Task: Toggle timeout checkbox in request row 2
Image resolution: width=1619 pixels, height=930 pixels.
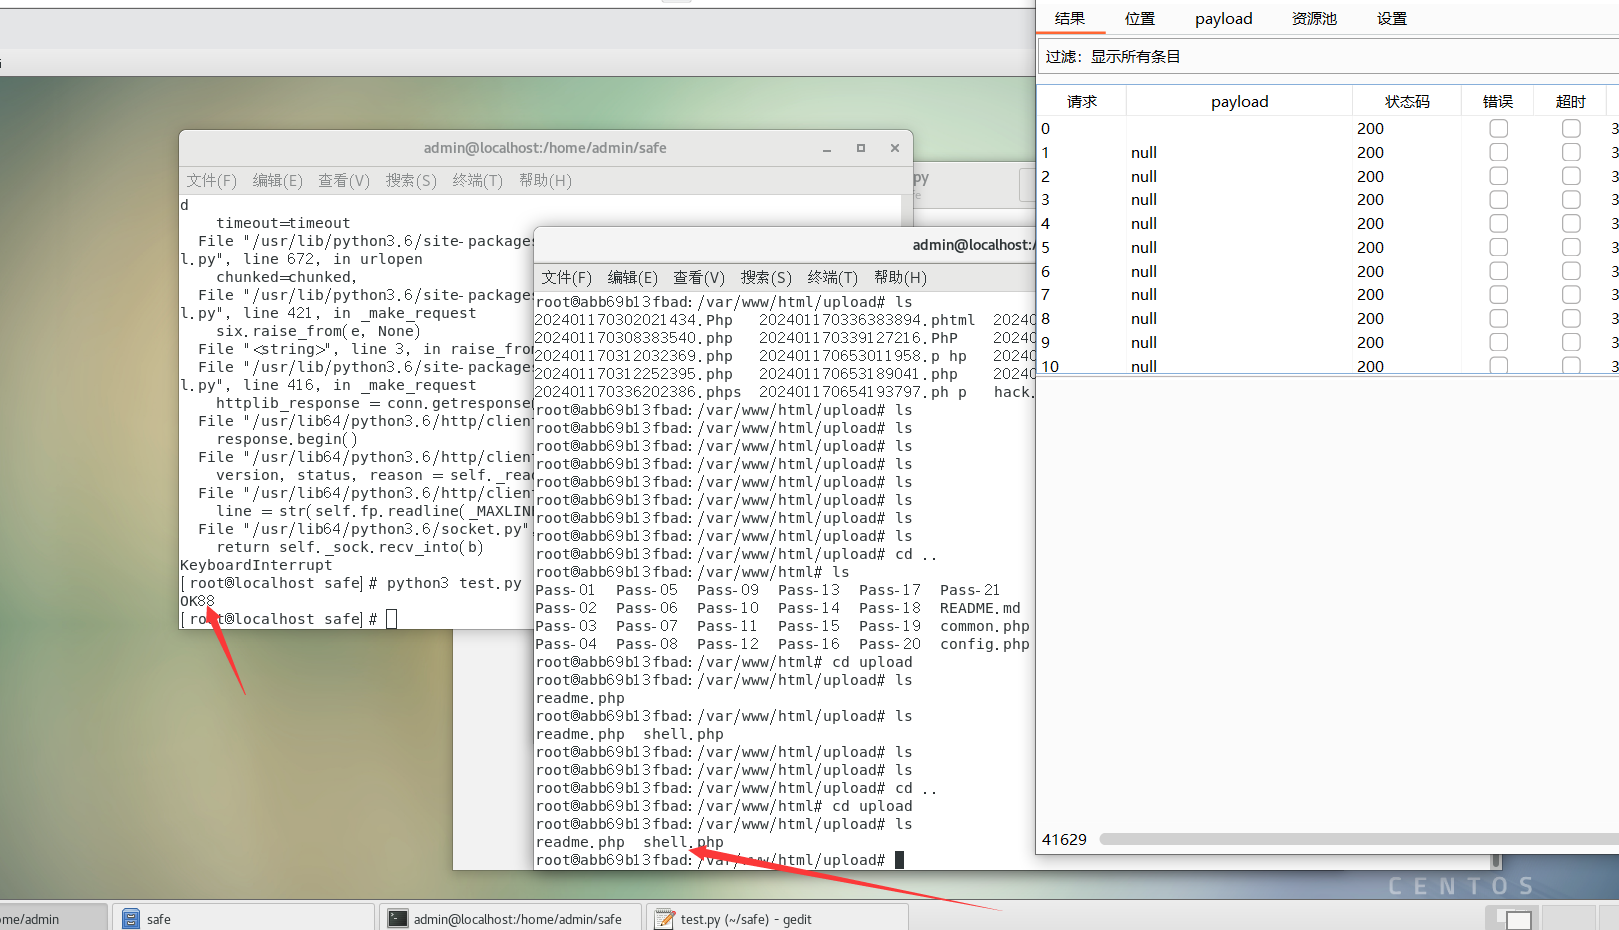Action: [x=1571, y=176]
